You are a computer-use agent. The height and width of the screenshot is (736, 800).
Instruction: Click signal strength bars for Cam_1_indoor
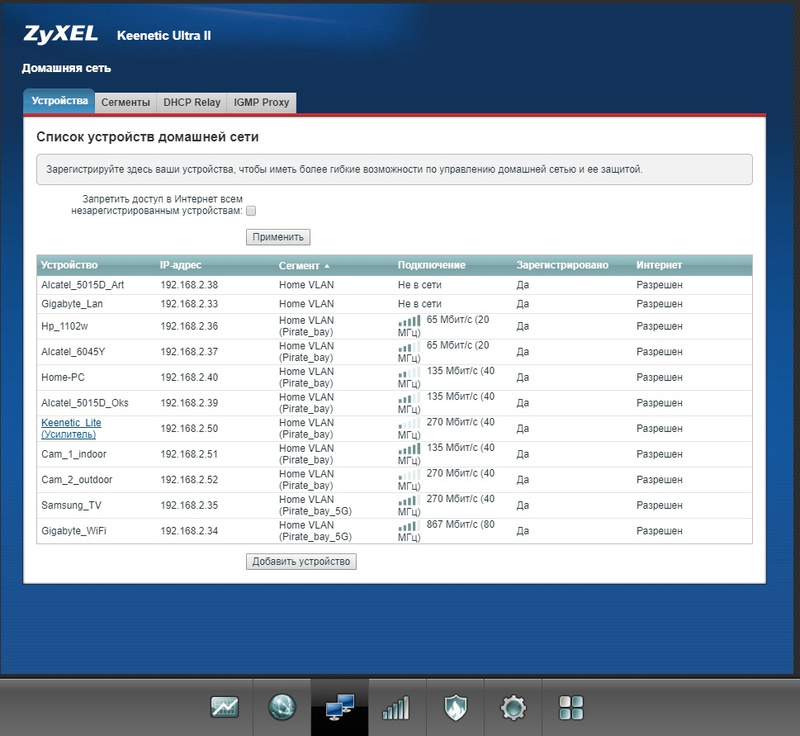point(409,448)
